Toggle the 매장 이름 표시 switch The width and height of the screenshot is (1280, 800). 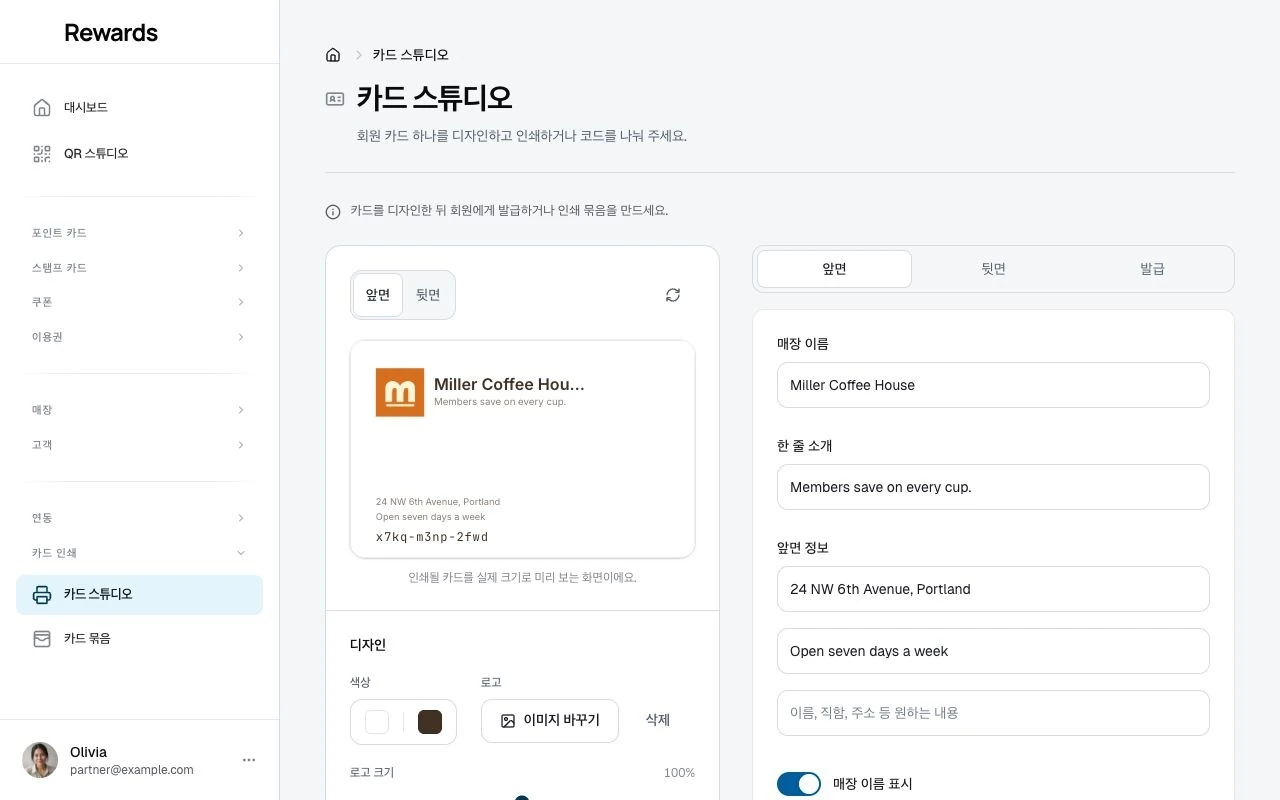coord(799,784)
